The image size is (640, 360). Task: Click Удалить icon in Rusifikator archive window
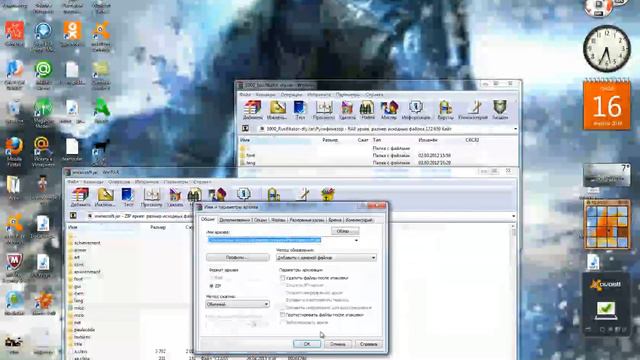point(347,110)
